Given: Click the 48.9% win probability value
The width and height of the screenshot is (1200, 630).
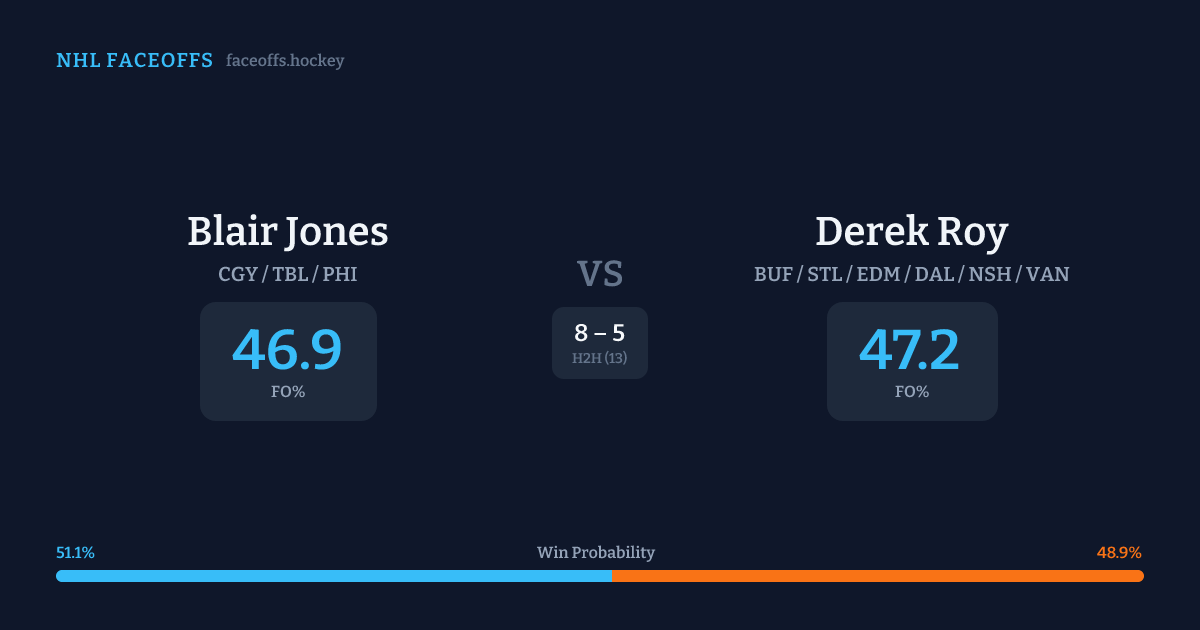Looking at the screenshot, I should coord(1119,553).
